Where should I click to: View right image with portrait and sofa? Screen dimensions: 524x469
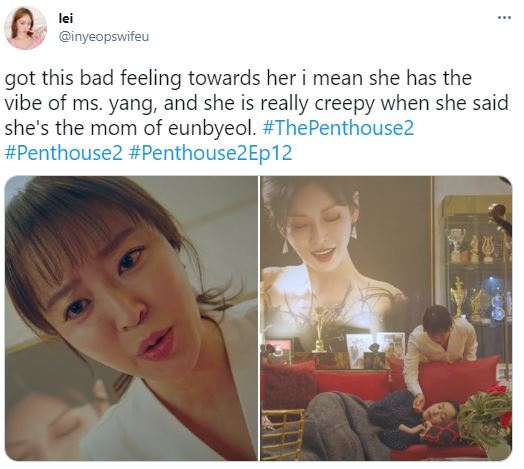tap(386, 318)
